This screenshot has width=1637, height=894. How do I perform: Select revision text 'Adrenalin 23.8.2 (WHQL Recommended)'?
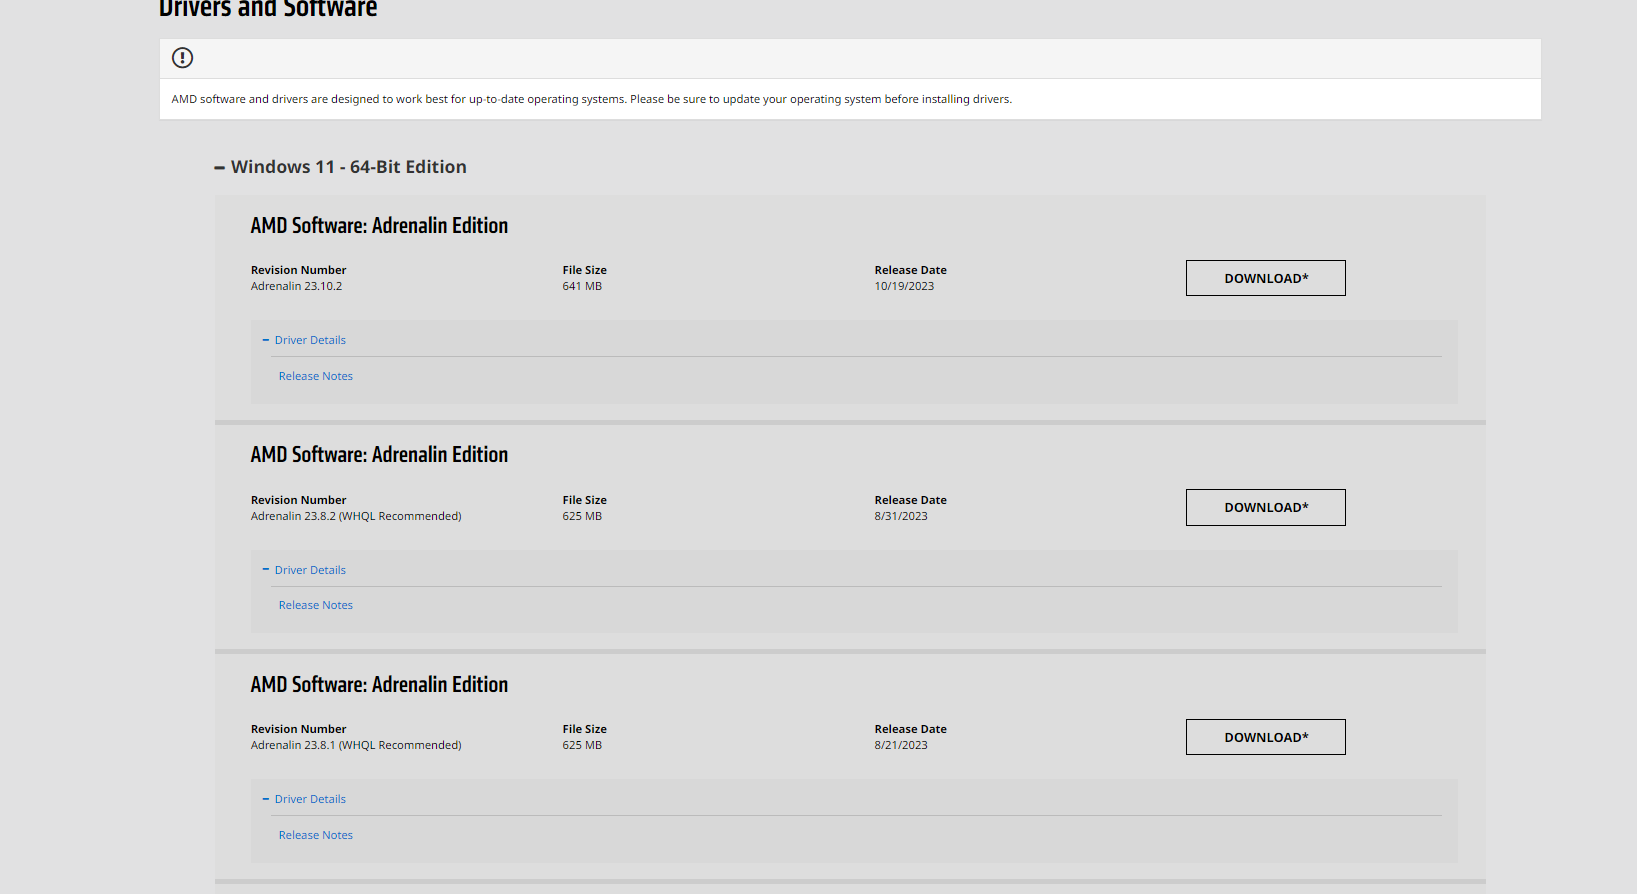click(356, 516)
